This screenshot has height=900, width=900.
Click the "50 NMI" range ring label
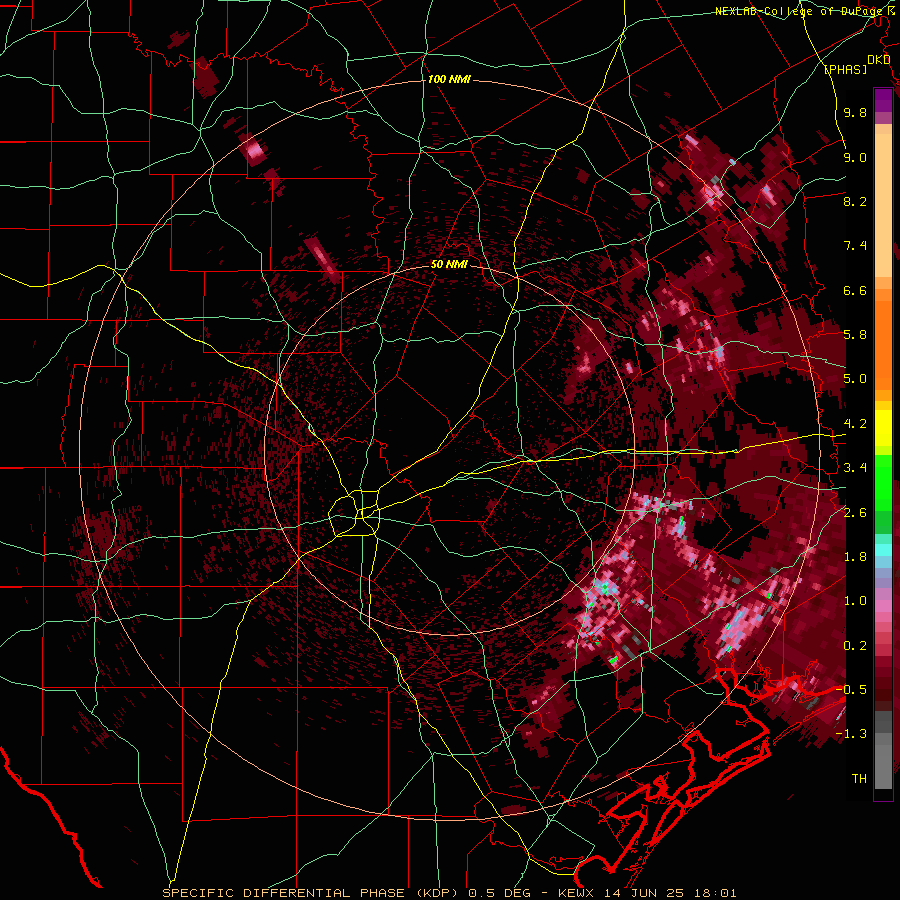pyautogui.click(x=449, y=265)
